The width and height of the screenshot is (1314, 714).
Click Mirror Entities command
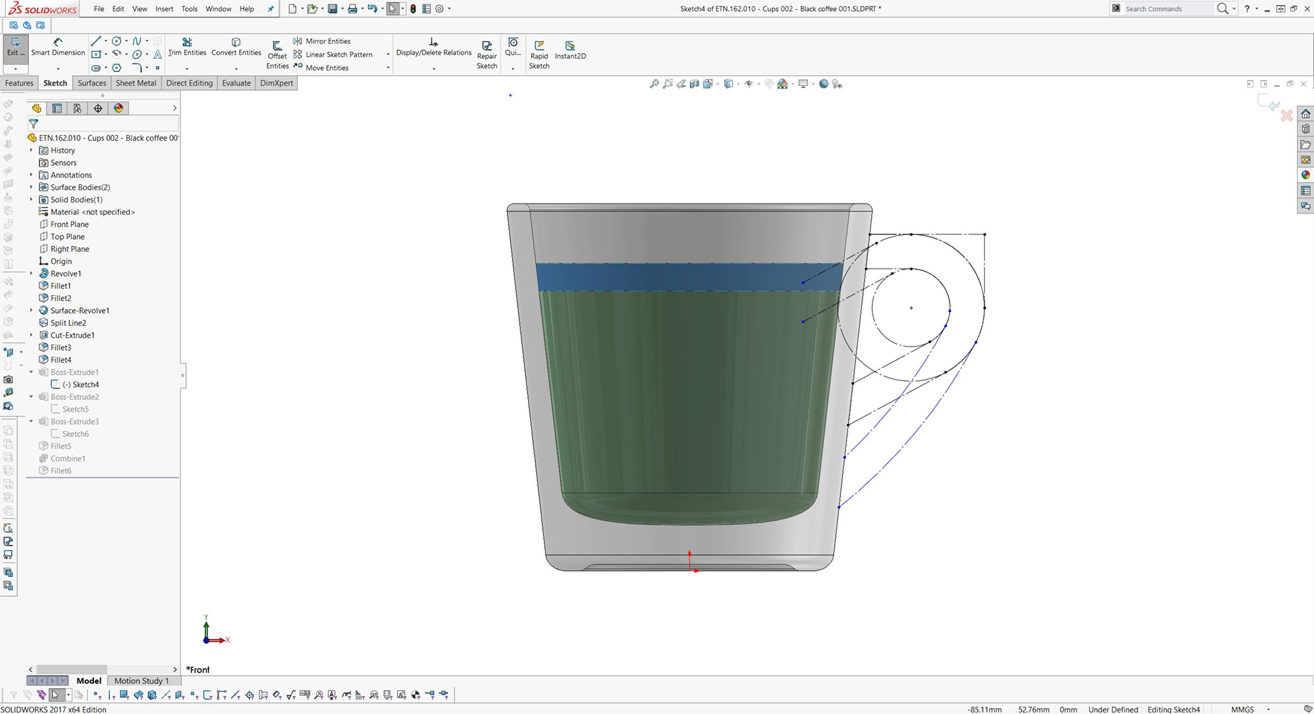tap(321, 41)
